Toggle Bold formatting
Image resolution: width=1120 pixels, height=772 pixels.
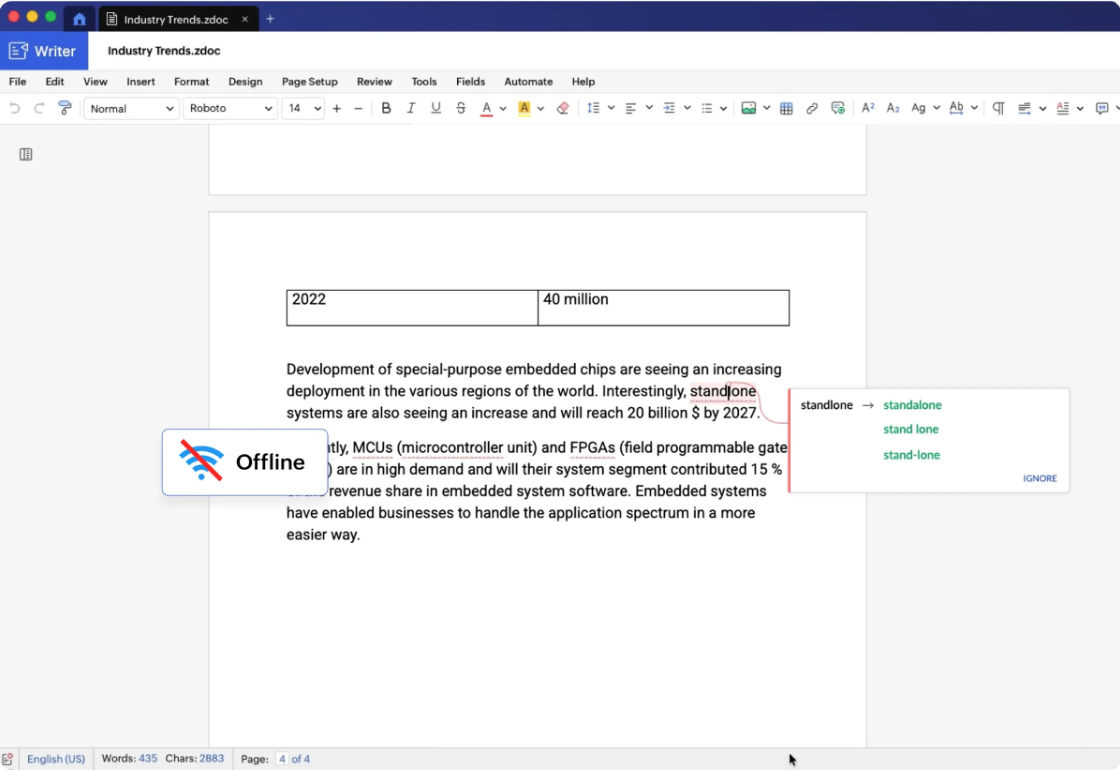[386, 109]
